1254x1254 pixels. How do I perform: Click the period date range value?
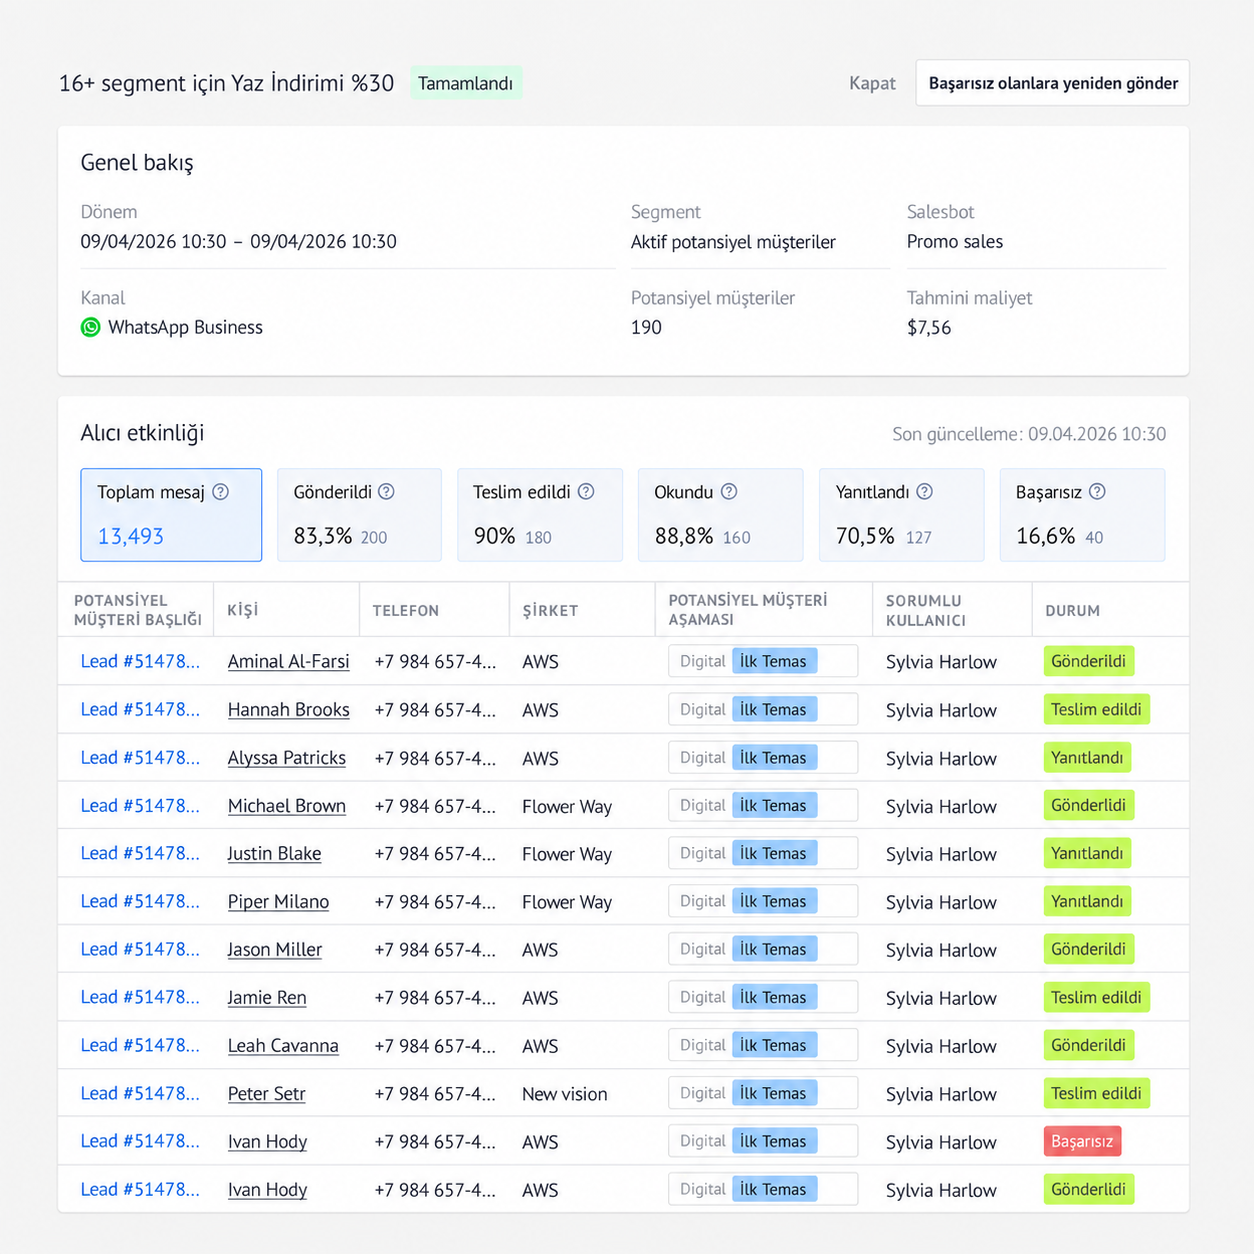[239, 242]
